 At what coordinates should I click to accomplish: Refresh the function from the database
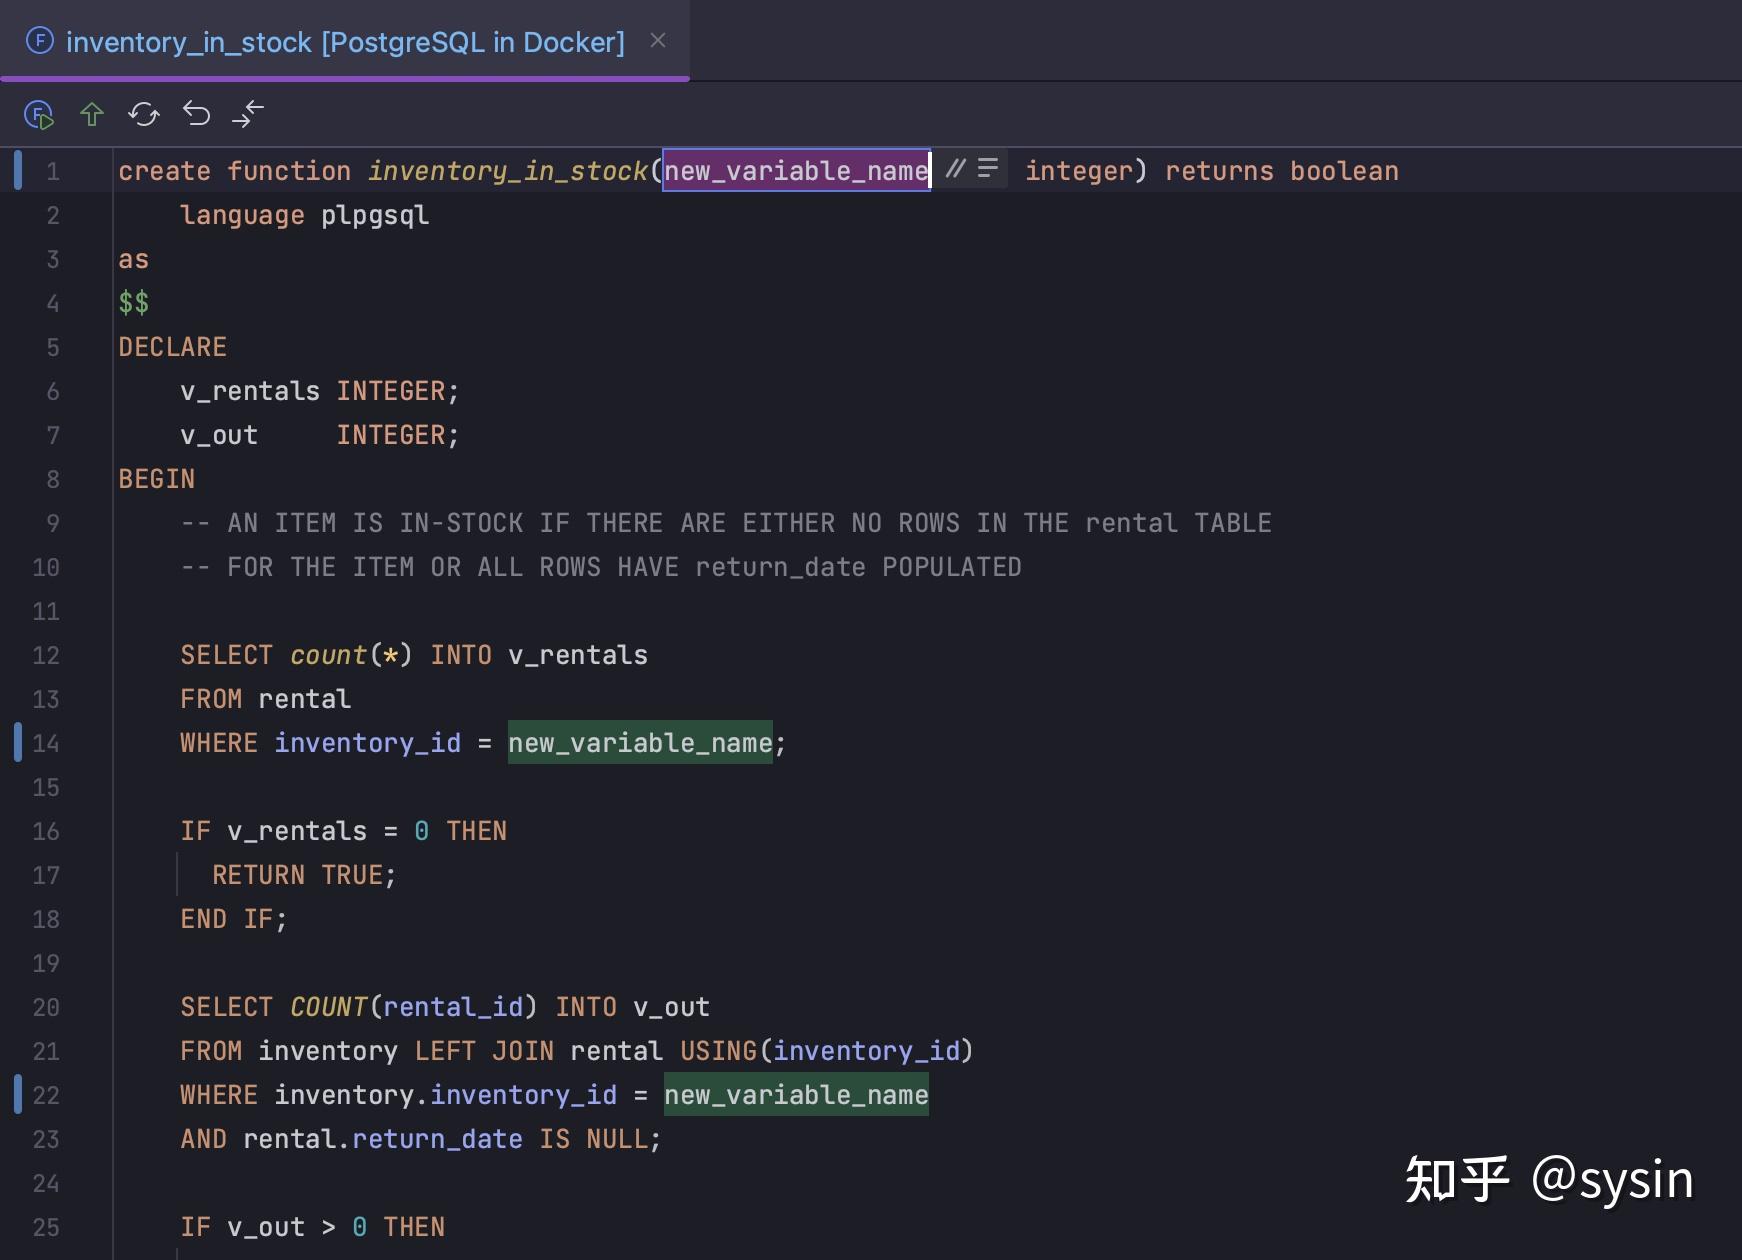[x=143, y=114]
